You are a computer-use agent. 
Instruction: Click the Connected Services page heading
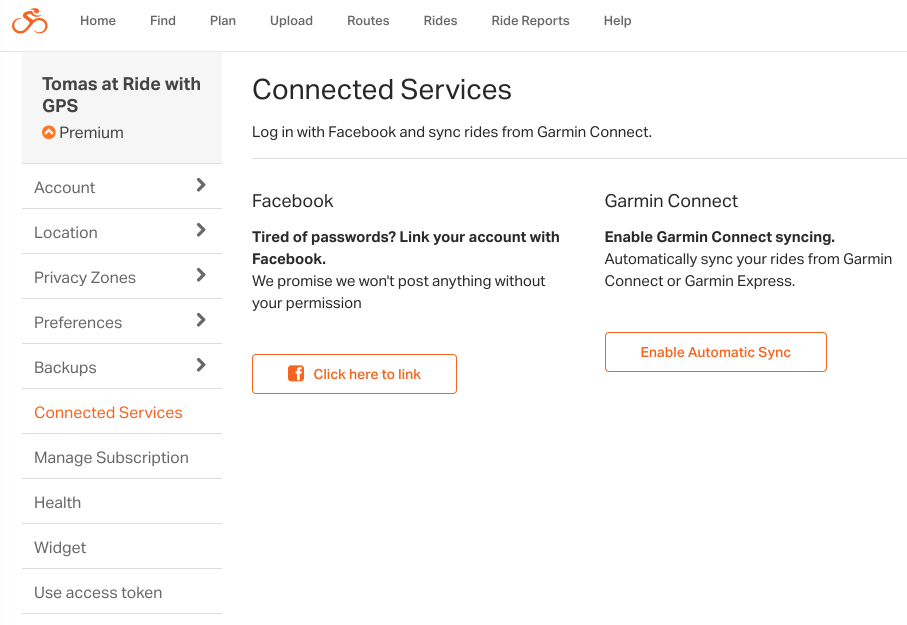(382, 90)
